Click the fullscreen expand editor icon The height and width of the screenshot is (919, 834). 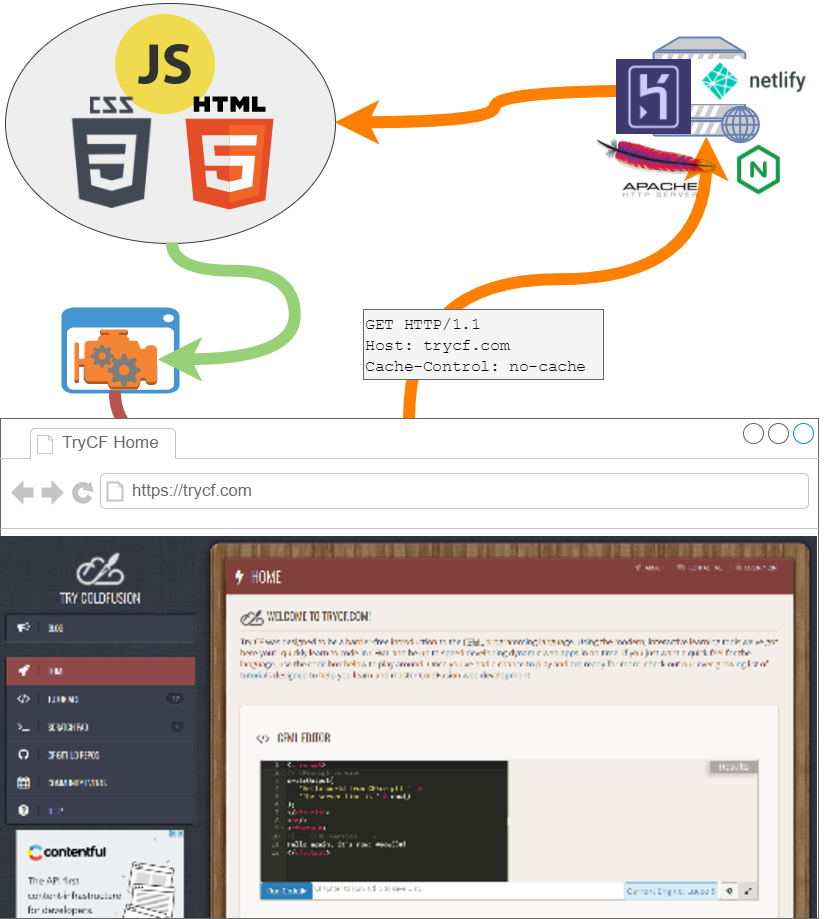(748, 891)
